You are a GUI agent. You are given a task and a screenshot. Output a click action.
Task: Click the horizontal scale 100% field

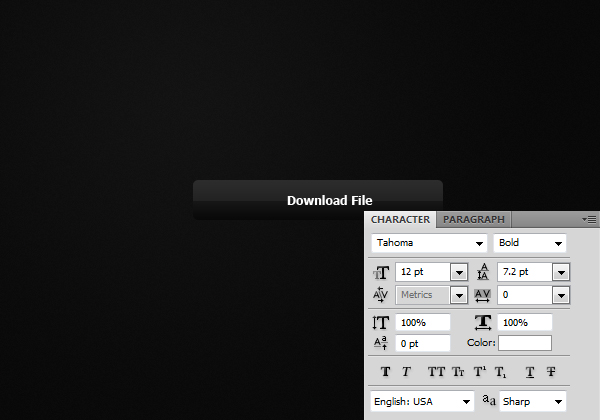[x=525, y=322]
